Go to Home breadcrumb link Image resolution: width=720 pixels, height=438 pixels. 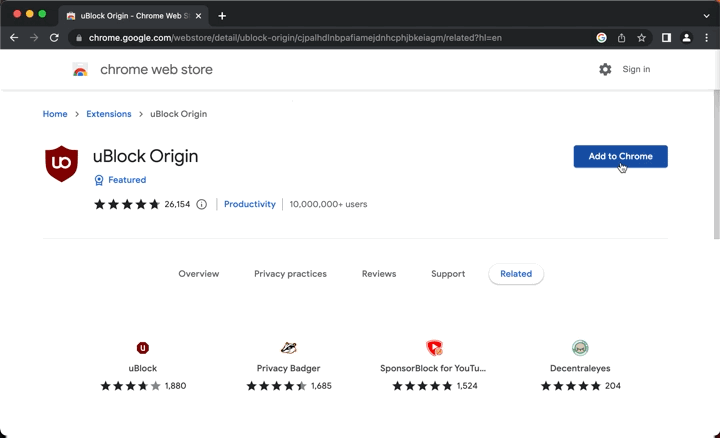pyautogui.click(x=55, y=114)
